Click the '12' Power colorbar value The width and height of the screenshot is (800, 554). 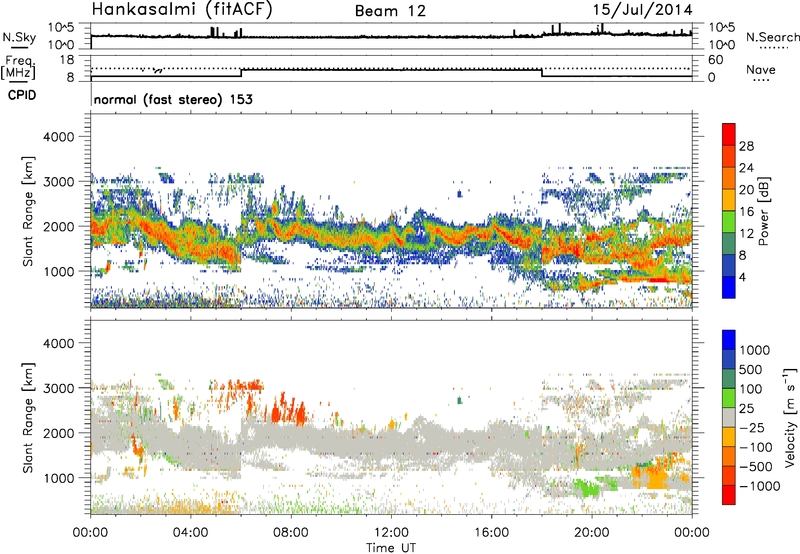pyautogui.click(x=746, y=234)
